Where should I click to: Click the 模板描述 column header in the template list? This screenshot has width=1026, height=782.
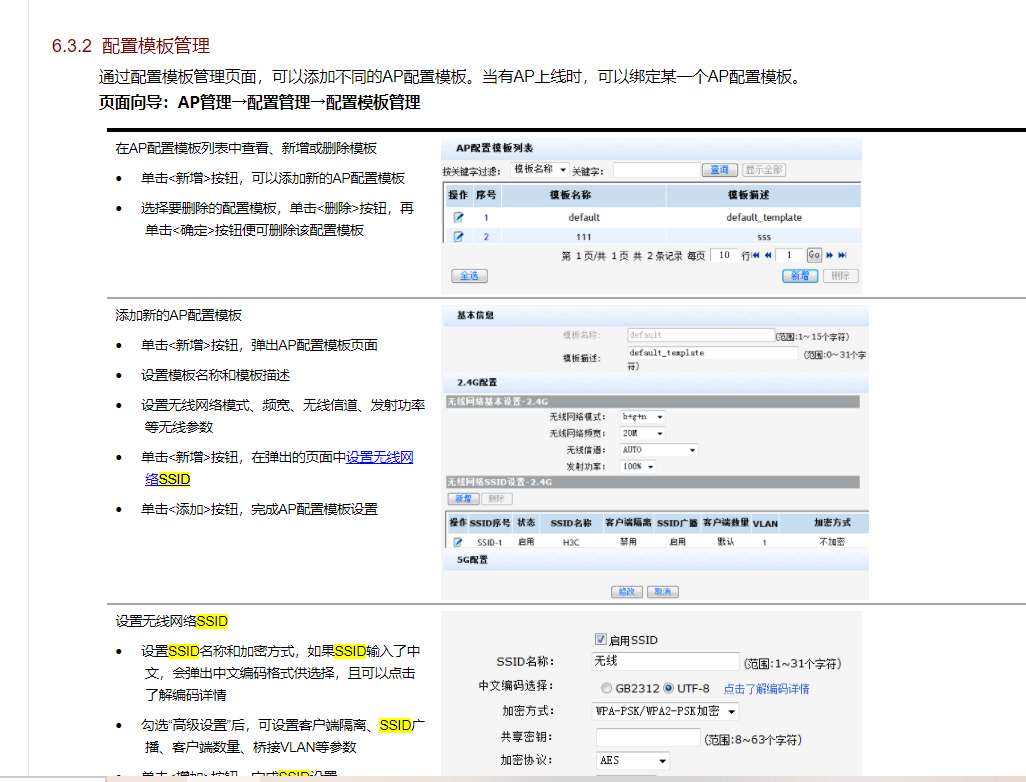[x=749, y=195]
